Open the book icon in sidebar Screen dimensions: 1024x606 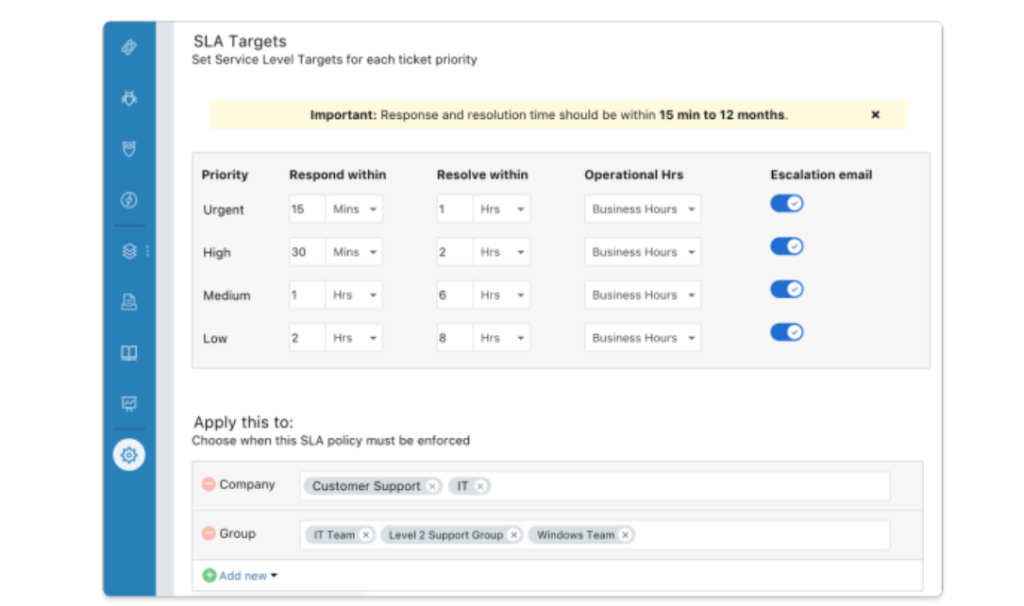tap(129, 354)
